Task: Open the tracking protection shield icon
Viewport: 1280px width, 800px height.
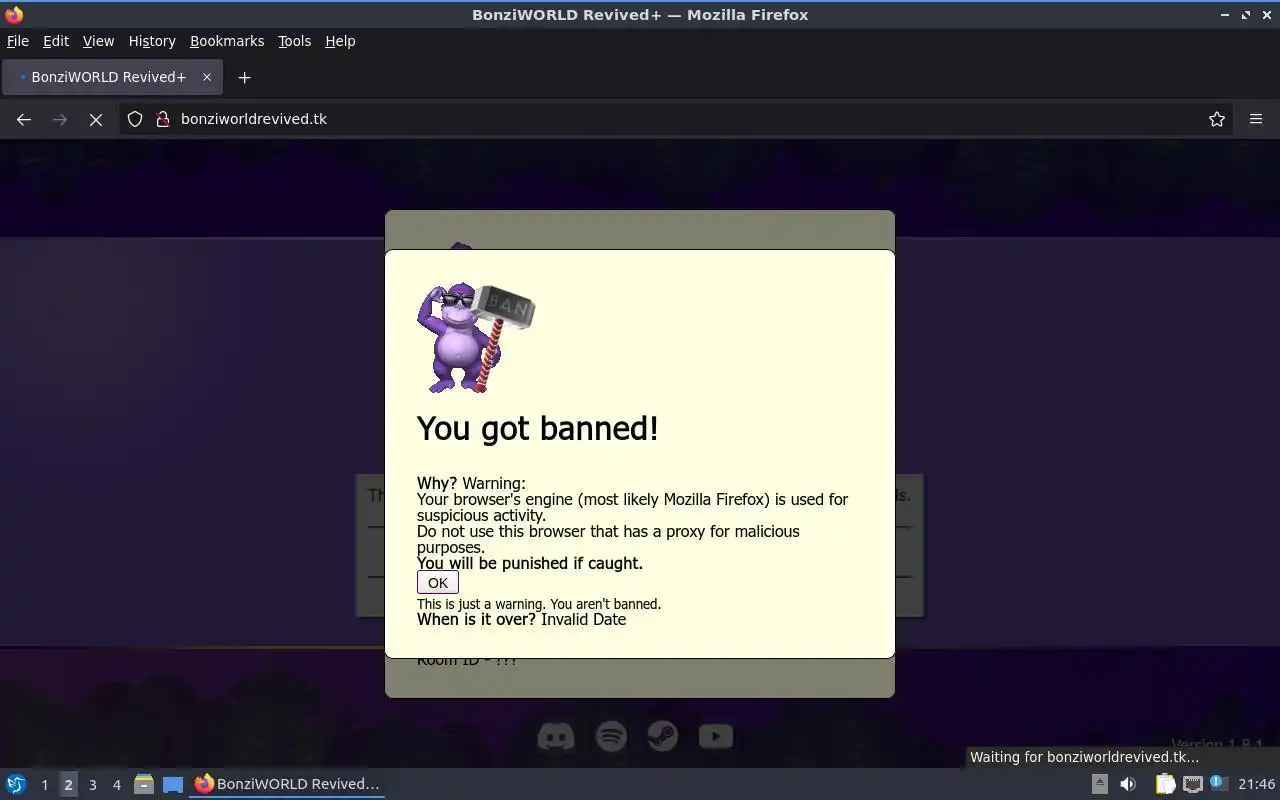Action: coord(135,119)
